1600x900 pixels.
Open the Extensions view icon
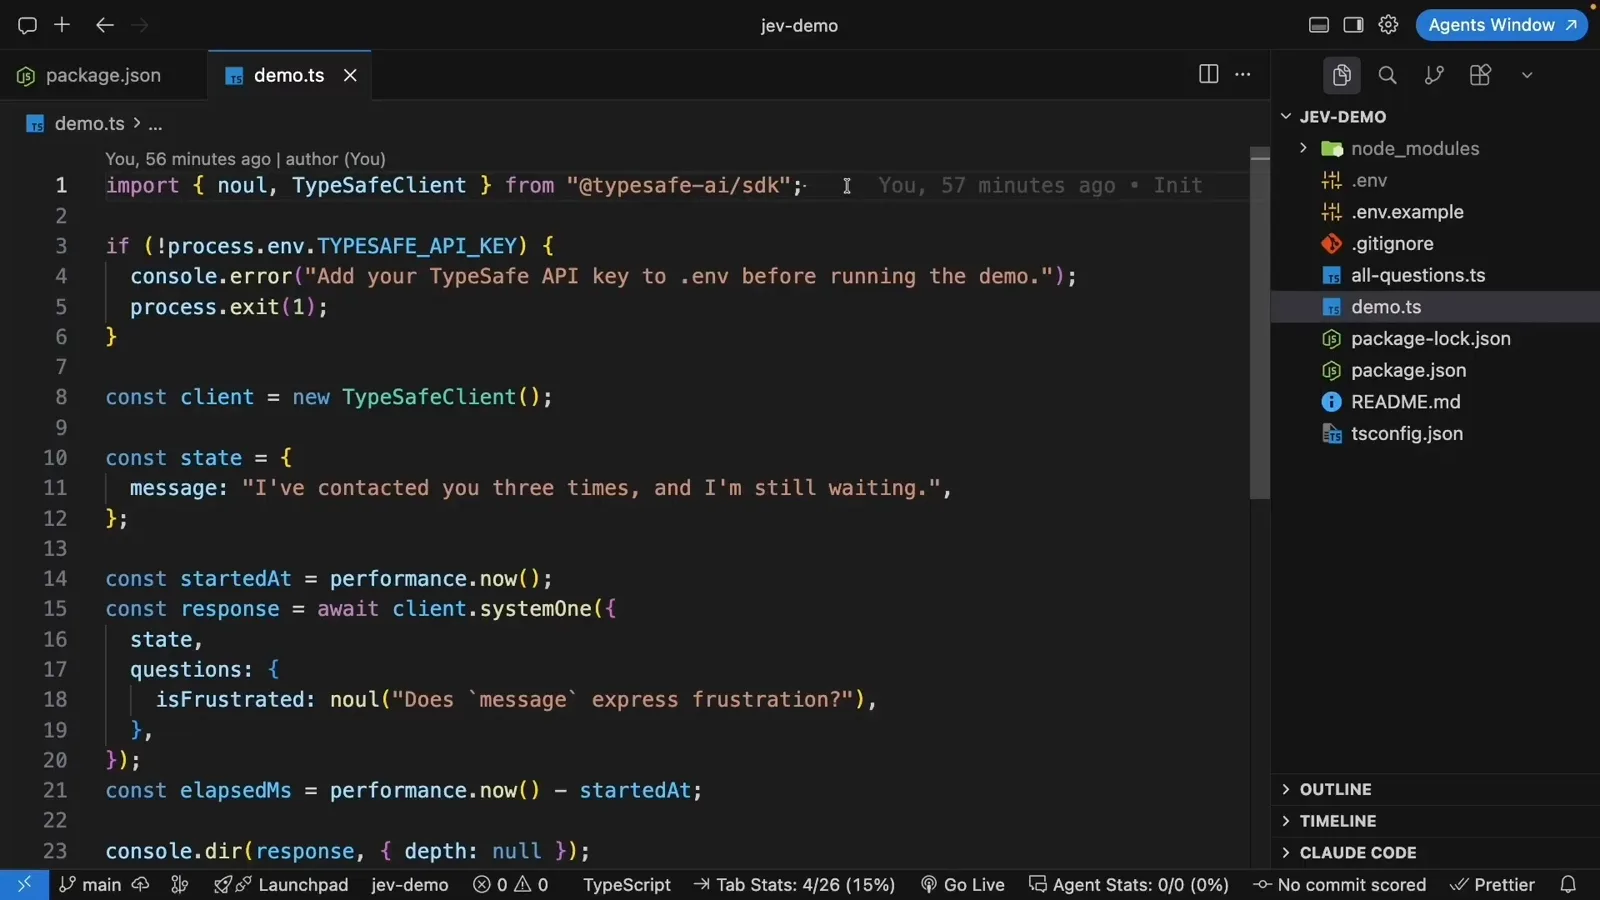point(1480,75)
